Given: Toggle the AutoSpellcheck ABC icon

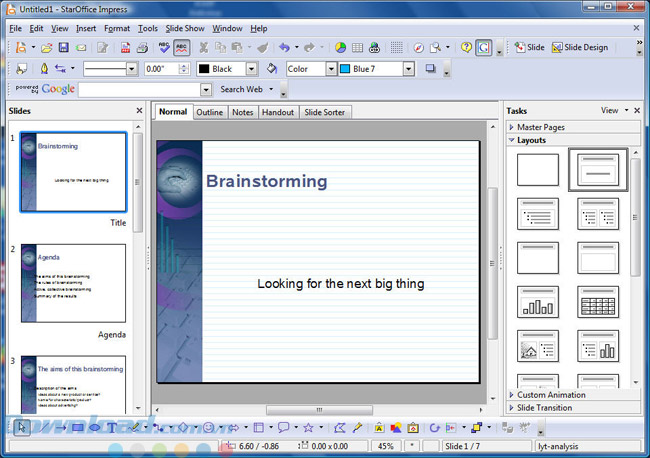Looking at the screenshot, I should click(x=181, y=48).
